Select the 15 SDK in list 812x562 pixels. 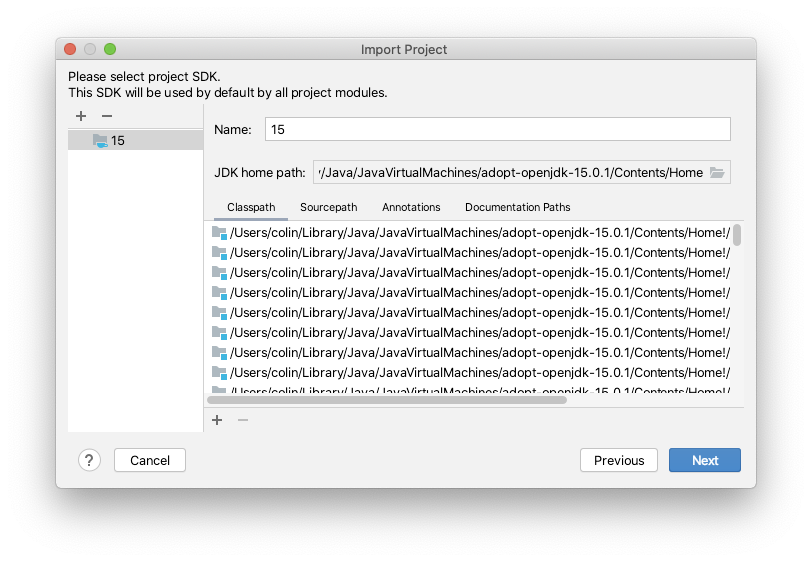[x=136, y=140]
